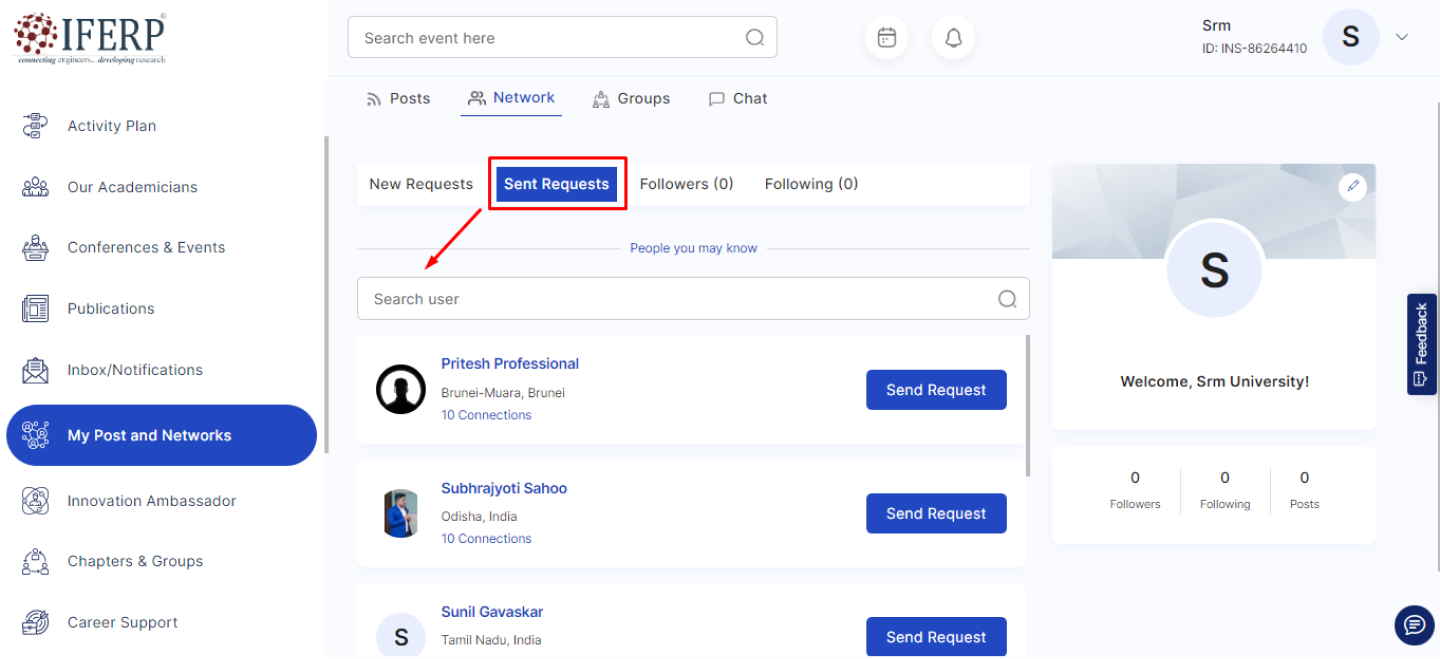Viewport: 1440px width, 659px height.
Task: Click the Feedback side tab
Action: pos(1421,344)
